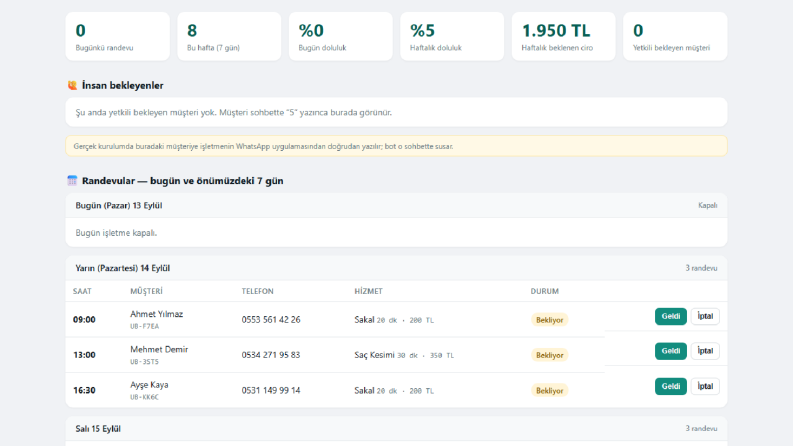Click booking code UB-KK6C
The width and height of the screenshot is (793, 446).
(144, 397)
